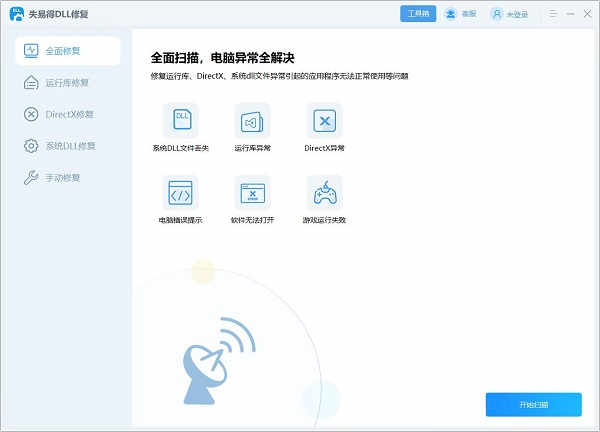Click the 游戏运行失败 label
Image resolution: width=600 pixels, height=432 pixels.
click(x=324, y=220)
